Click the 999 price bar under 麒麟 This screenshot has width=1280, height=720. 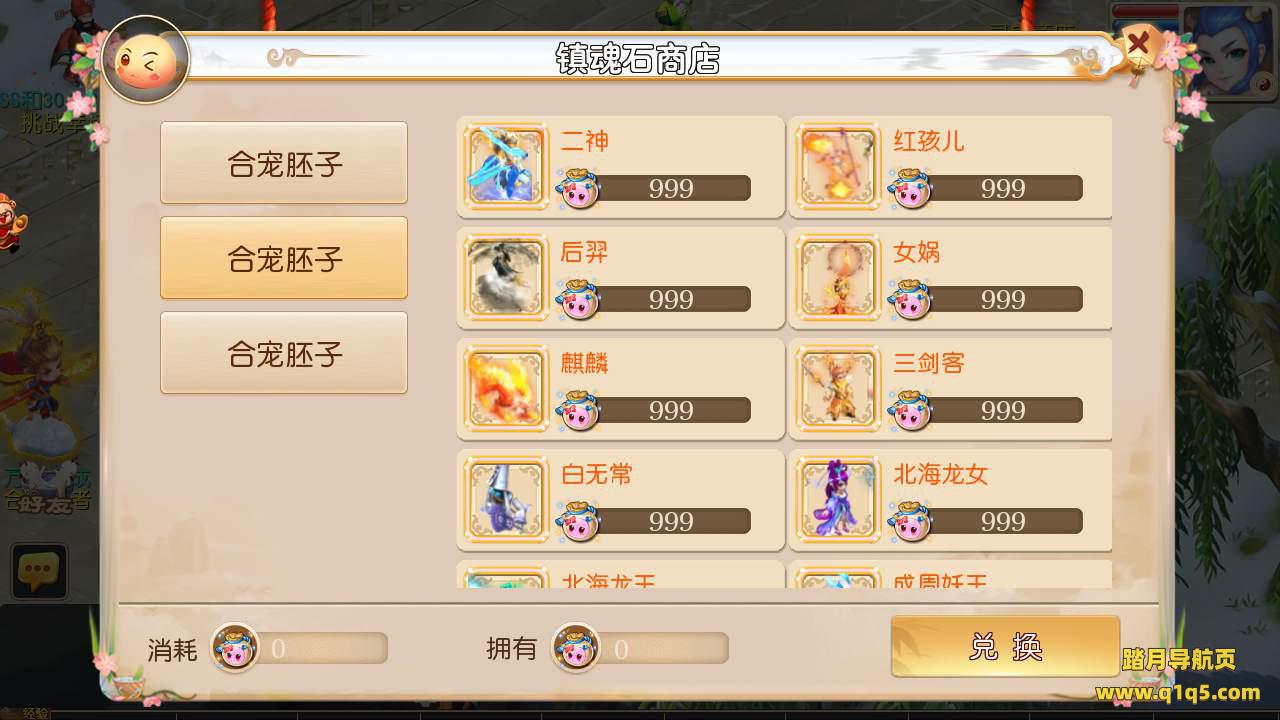coord(668,410)
